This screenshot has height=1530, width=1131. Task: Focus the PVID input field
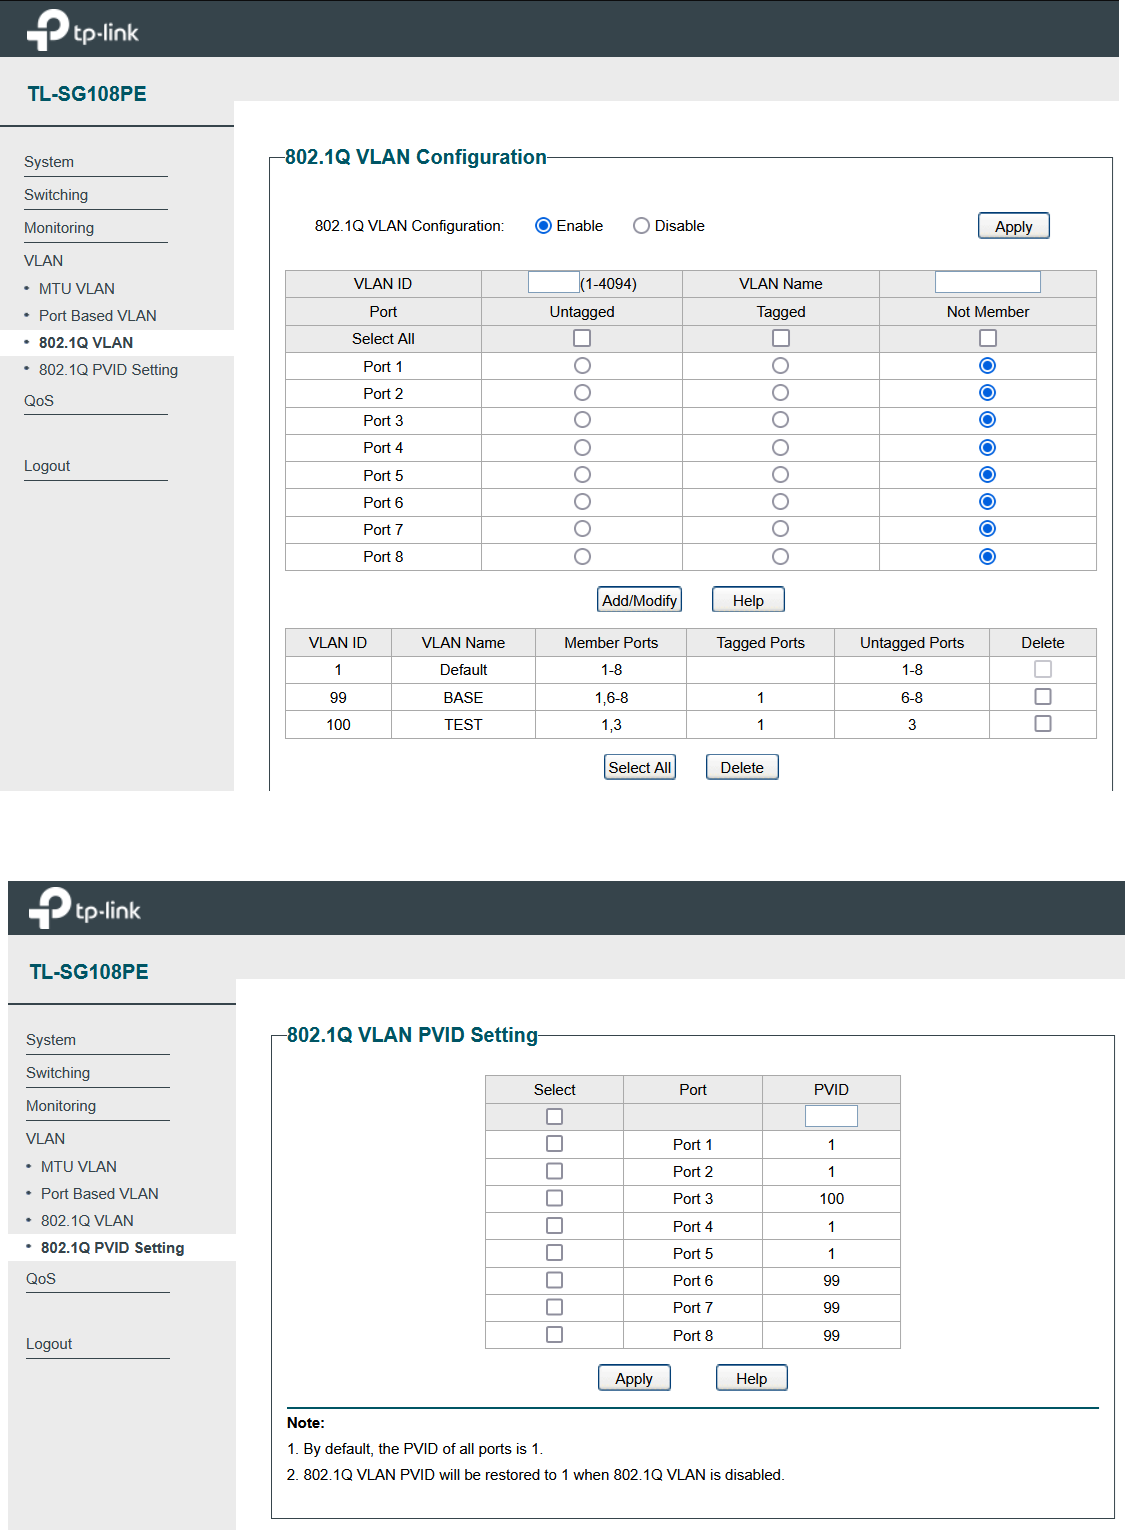point(831,1116)
